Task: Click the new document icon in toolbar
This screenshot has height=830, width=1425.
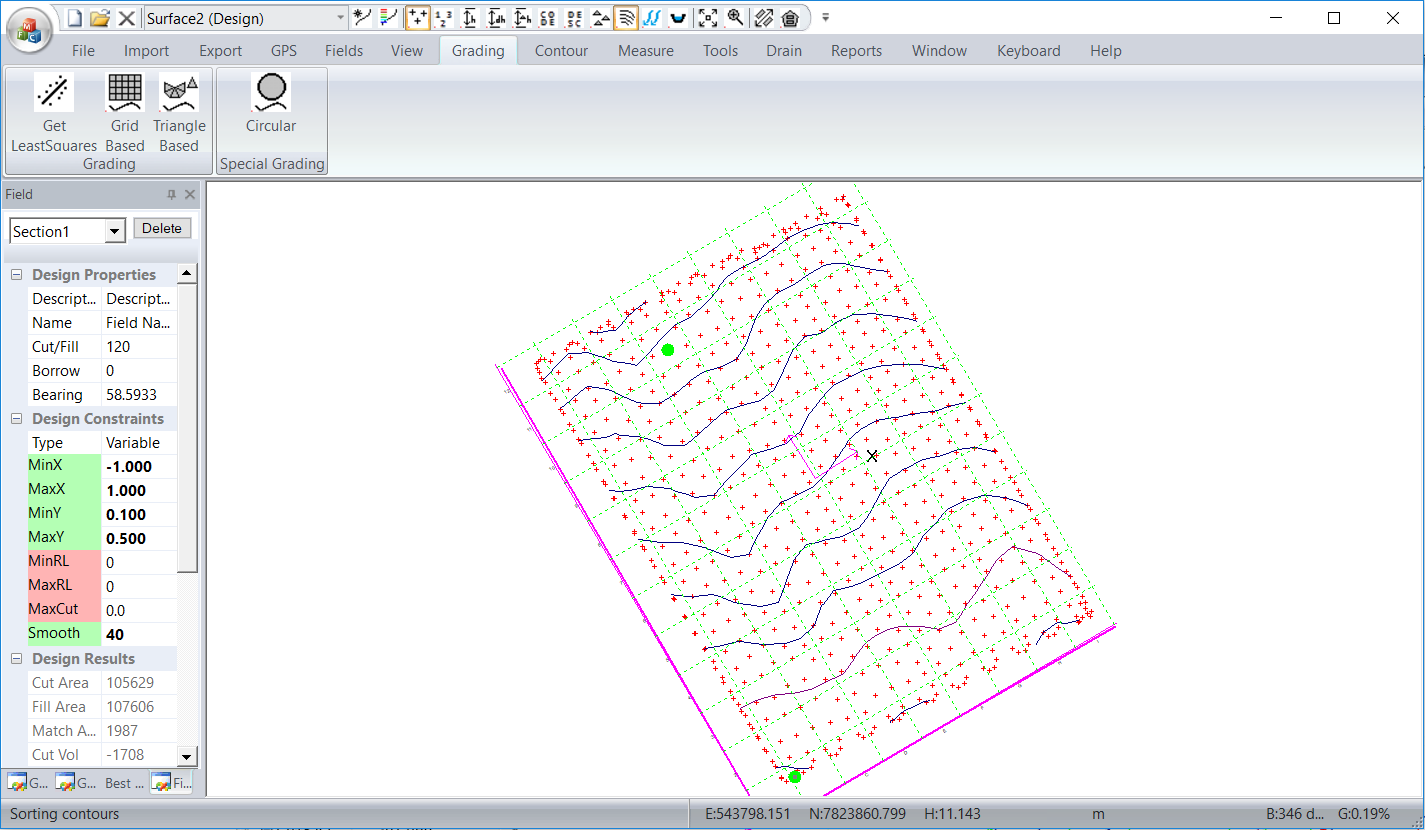Action: 75,18
